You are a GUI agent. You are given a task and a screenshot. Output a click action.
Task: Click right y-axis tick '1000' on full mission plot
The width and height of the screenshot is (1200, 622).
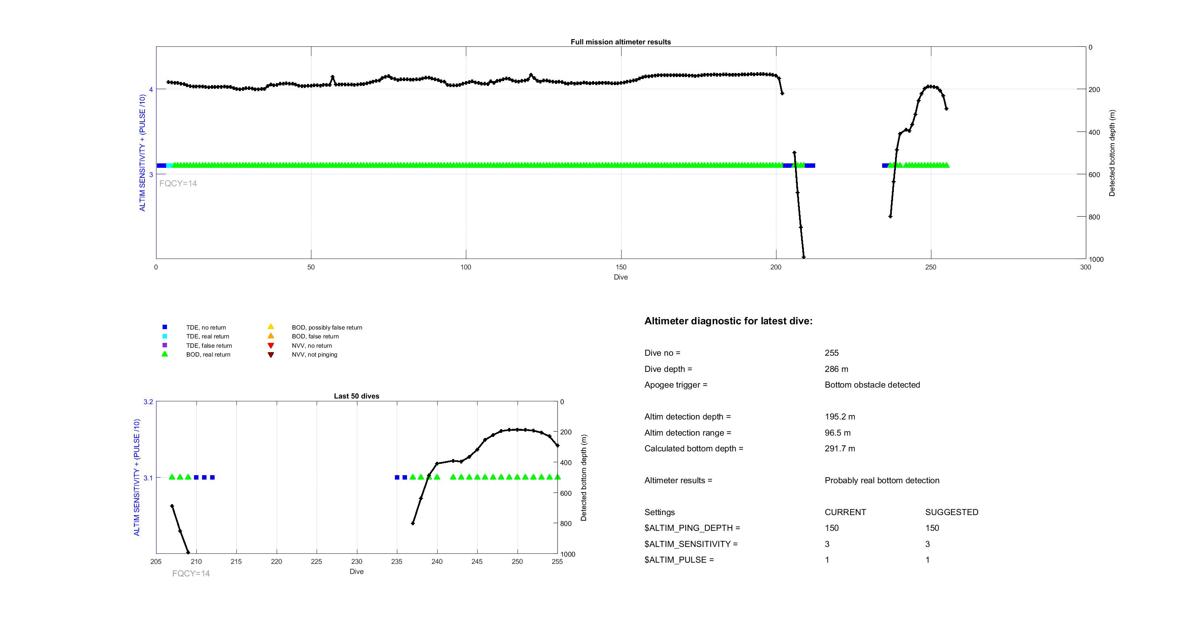click(x=1097, y=260)
